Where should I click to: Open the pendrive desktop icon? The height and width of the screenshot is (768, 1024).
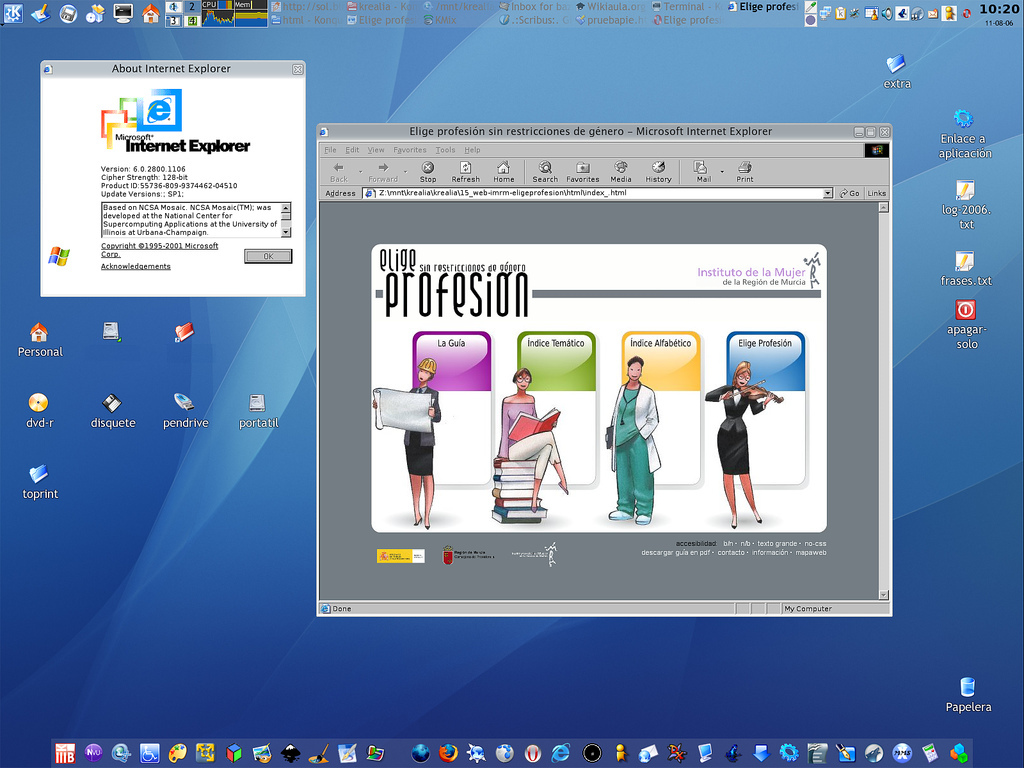(x=185, y=411)
